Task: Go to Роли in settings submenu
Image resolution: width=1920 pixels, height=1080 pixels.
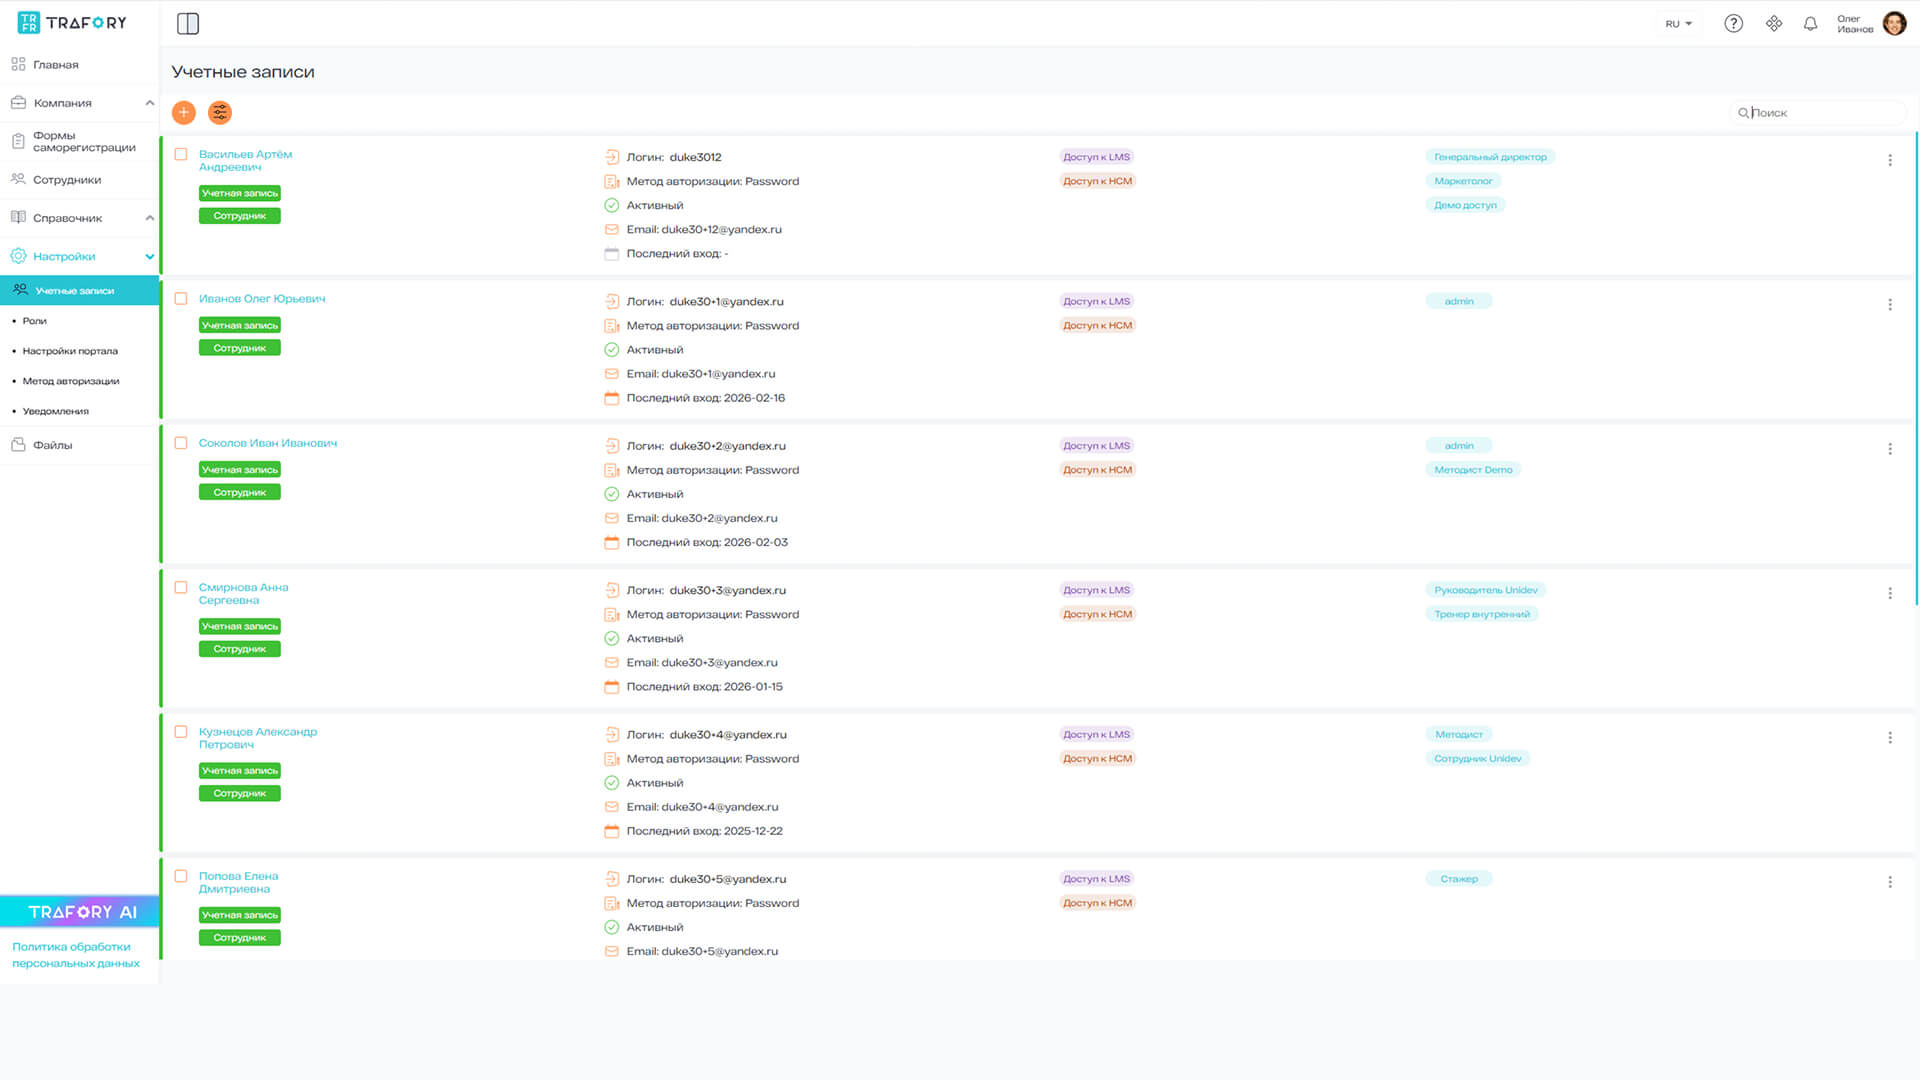Action: coord(35,321)
